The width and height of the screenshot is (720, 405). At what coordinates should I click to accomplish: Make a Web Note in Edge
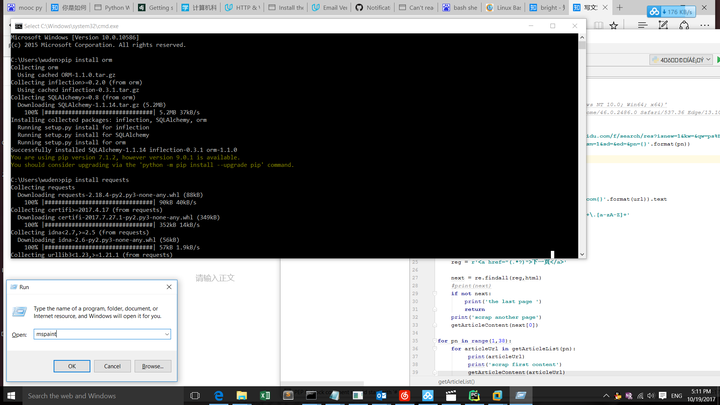click(663, 25)
